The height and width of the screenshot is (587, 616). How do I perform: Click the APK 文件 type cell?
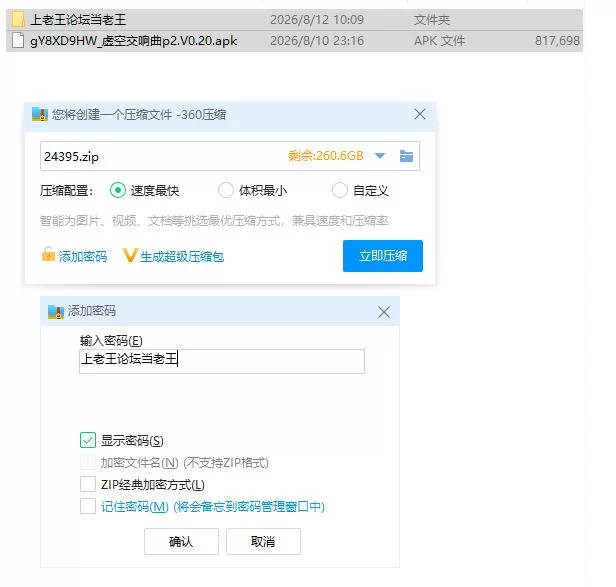coord(439,41)
